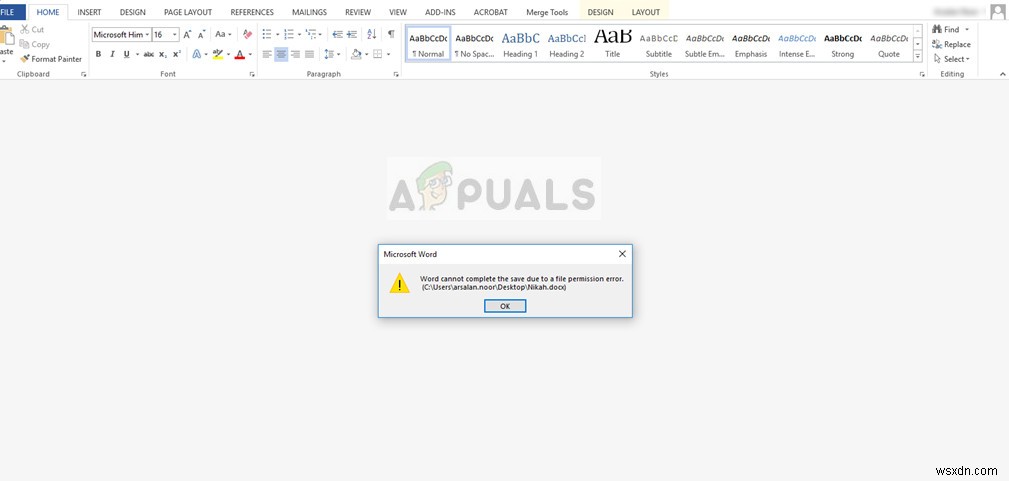Decrease font size with Shrink Font icon
Image resolution: width=1009 pixels, height=481 pixels.
(201, 34)
